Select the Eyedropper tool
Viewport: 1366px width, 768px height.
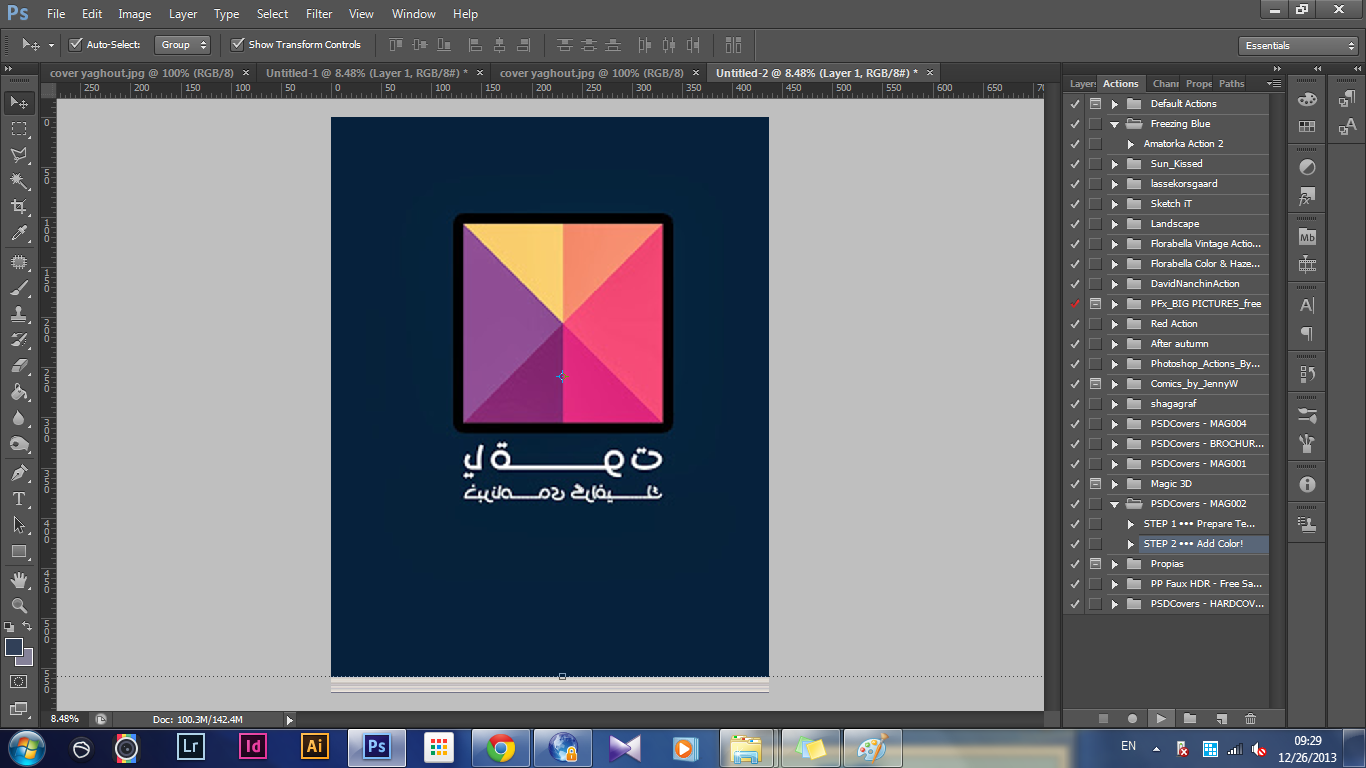[x=18, y=234]
